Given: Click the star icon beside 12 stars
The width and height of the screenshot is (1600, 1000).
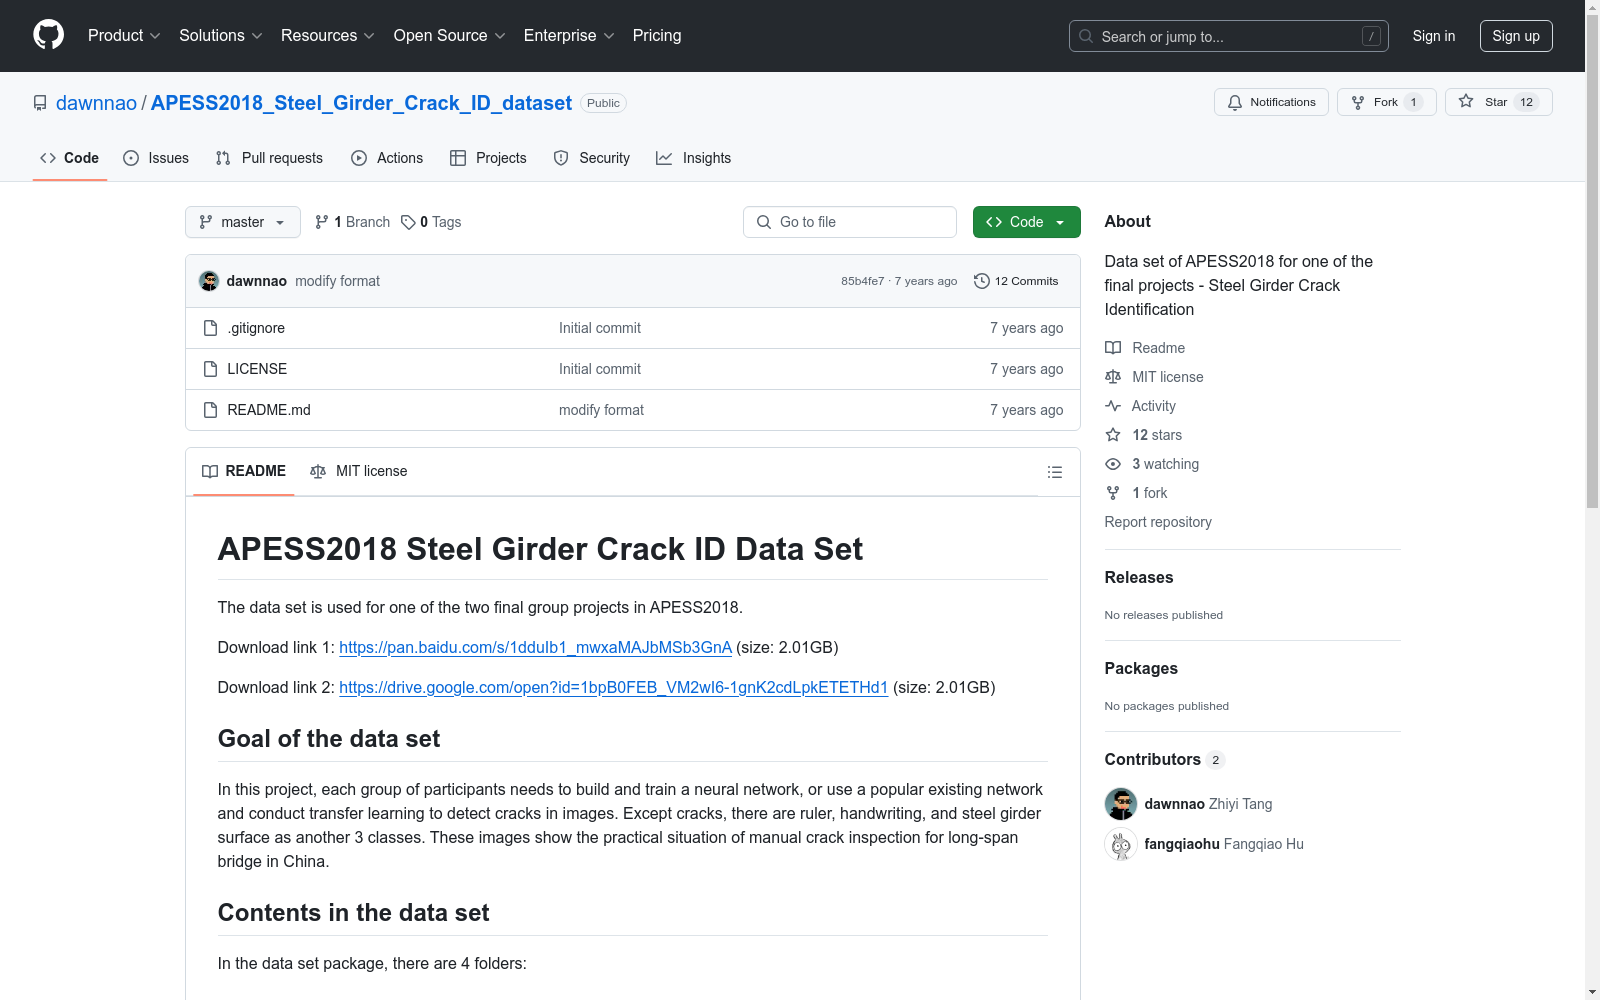Looking at the screenshot, I should (1113, 435).
